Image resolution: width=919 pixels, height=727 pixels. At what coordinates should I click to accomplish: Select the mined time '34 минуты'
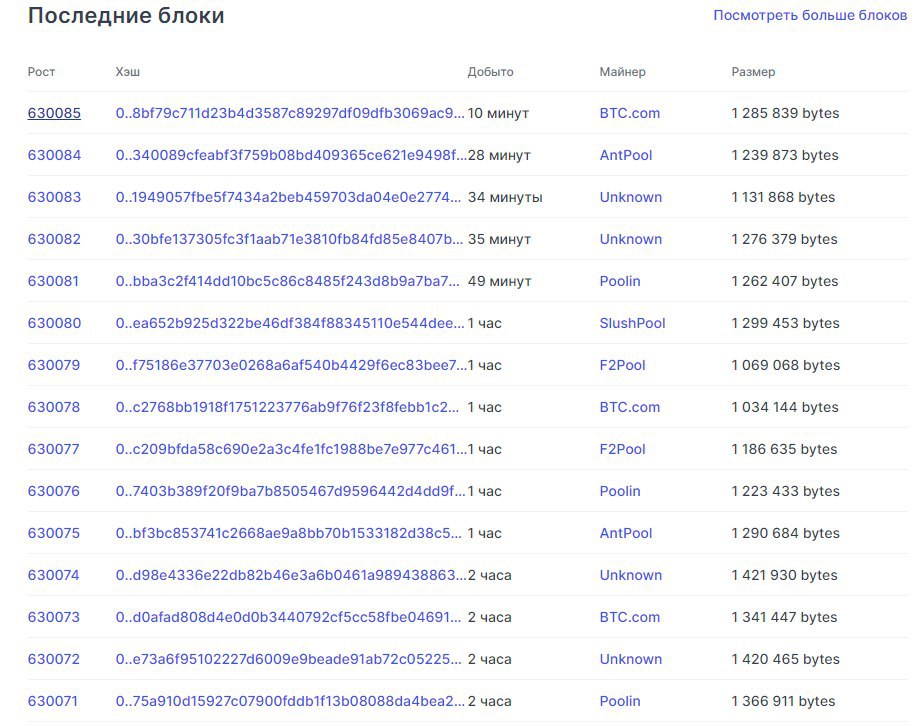505,197
